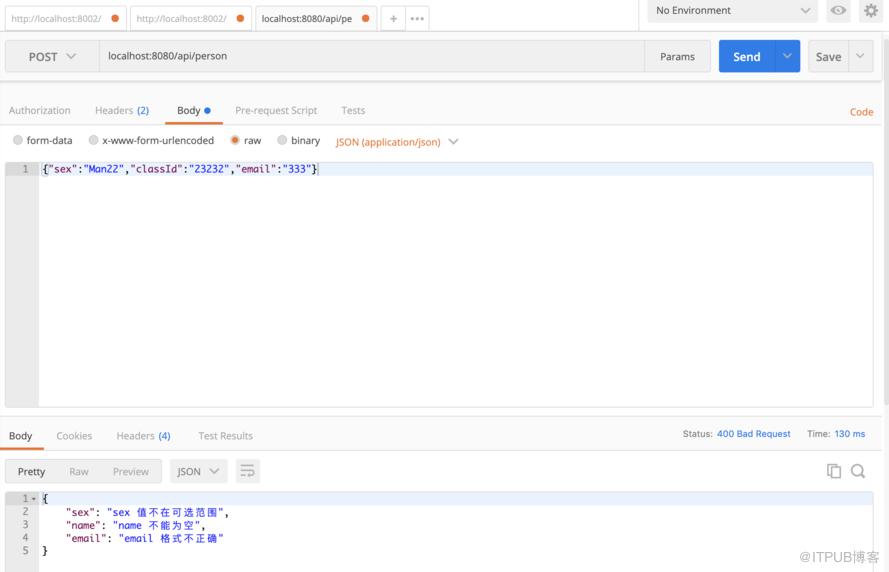
Task: Switch to the request Headers (2) tab
Action: click(x=122, y=111)
